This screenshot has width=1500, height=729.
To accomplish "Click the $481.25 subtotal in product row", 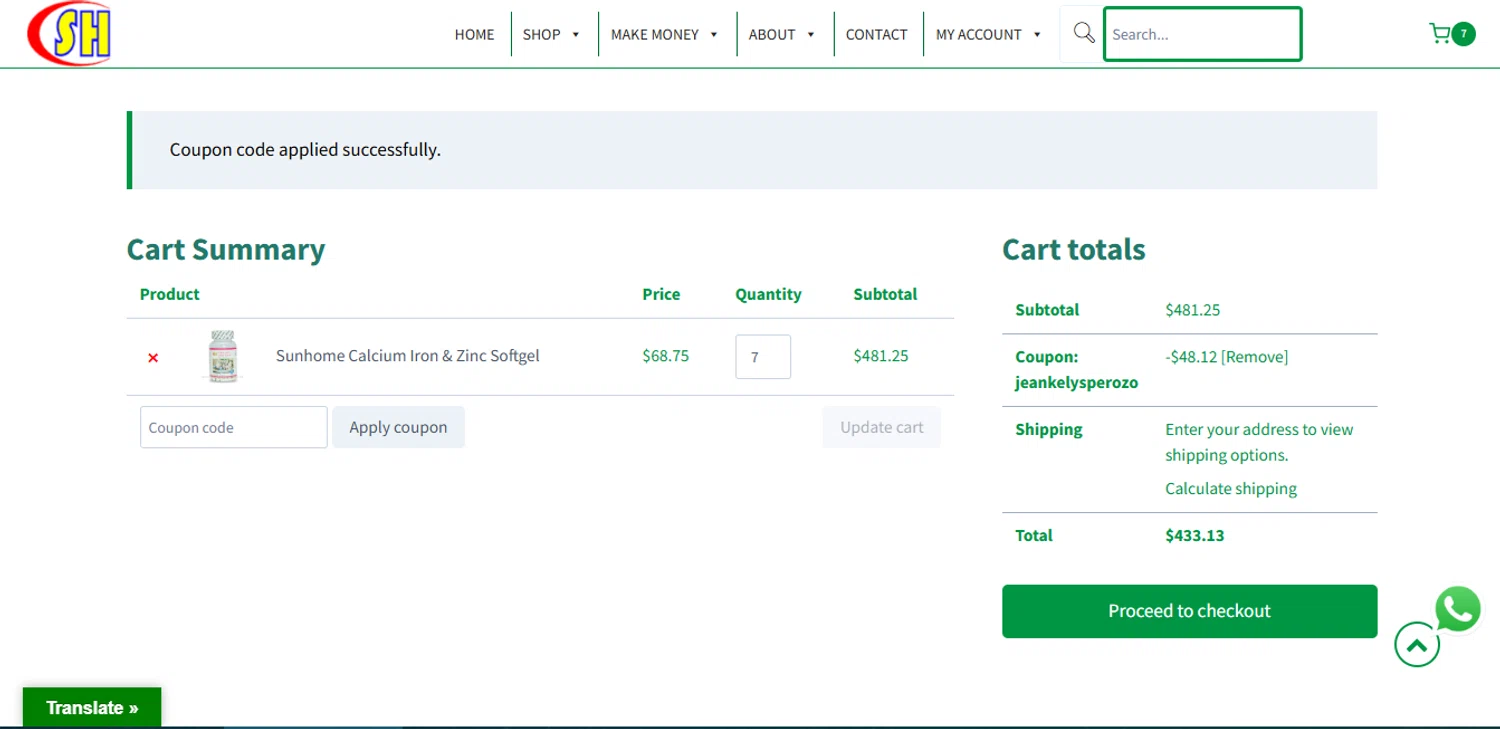I will 881,355.
